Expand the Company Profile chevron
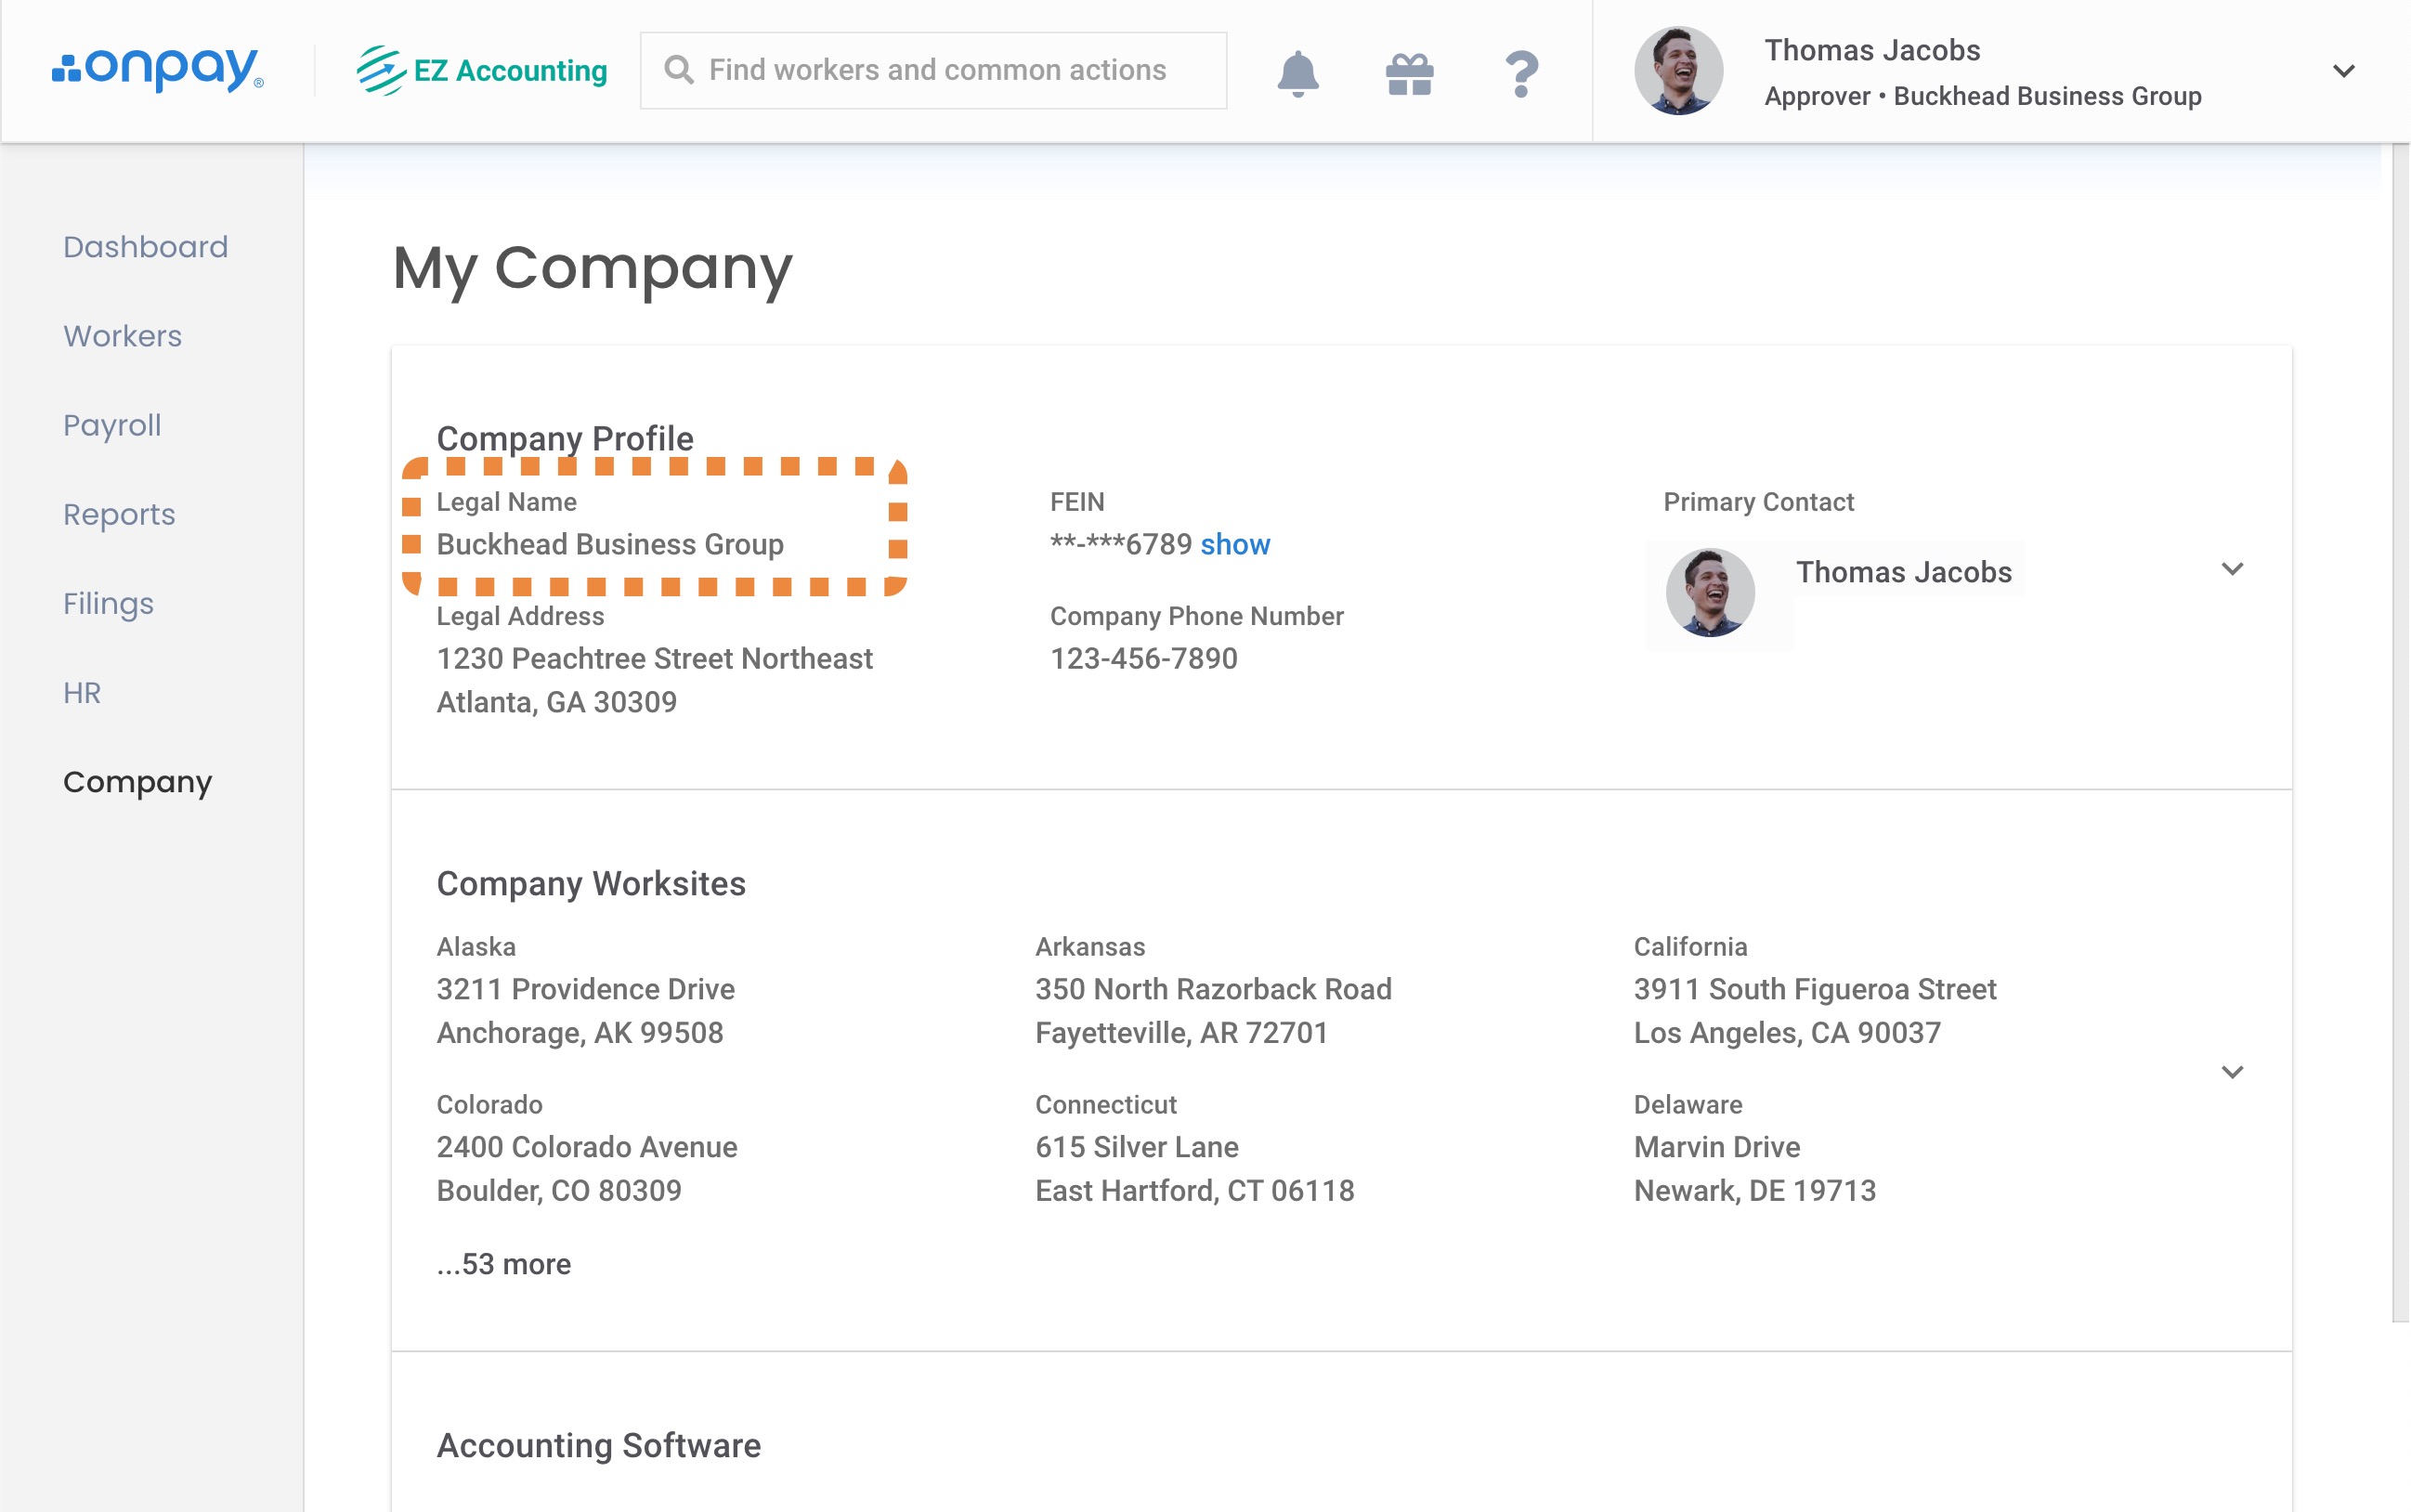The width and height of the screenshot is (2411, 1512). click(x=2232, y=569)
